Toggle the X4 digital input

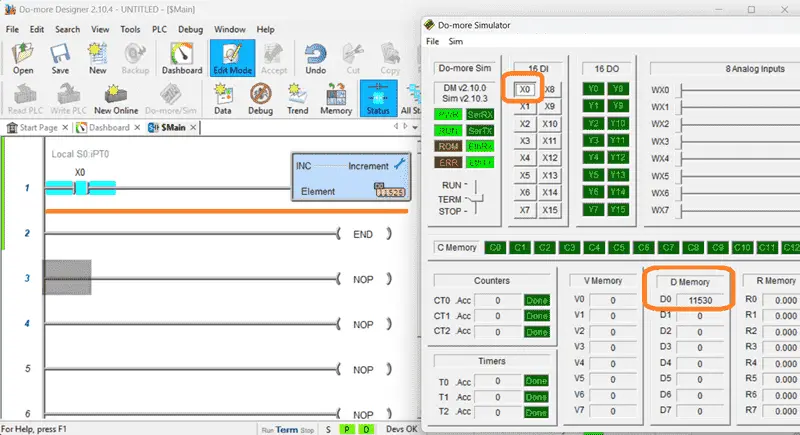point(524,158)
